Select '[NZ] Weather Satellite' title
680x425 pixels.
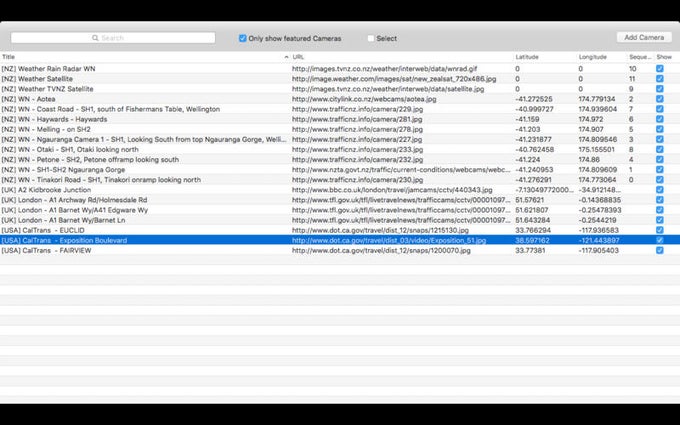click(37, 78)
